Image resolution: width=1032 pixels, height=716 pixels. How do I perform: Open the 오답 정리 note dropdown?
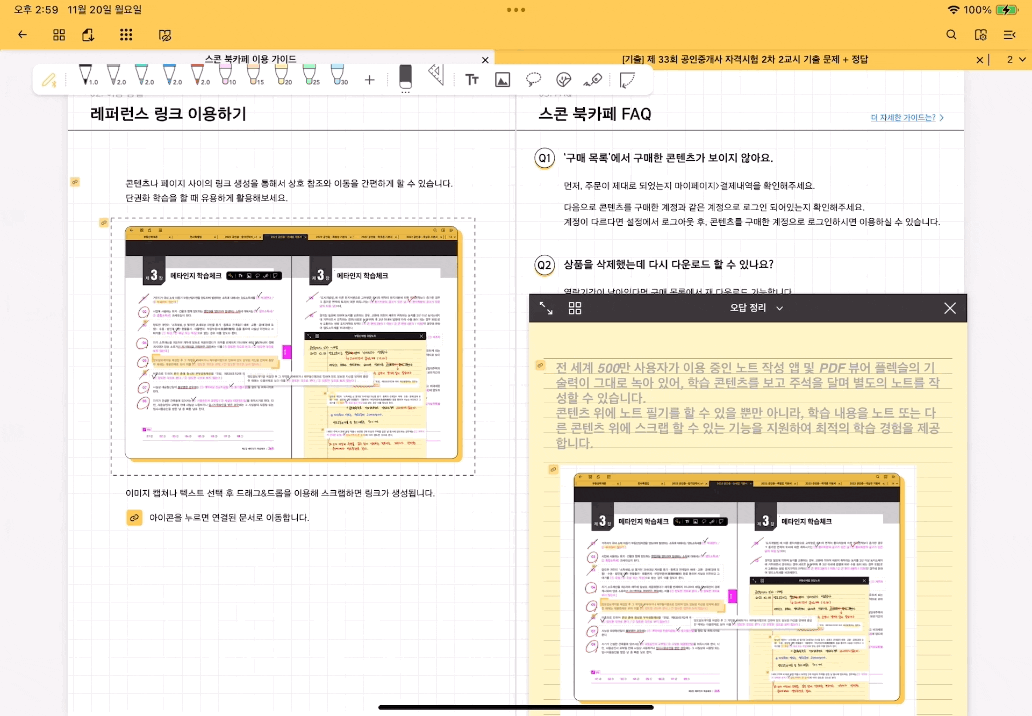coord(756,307)
